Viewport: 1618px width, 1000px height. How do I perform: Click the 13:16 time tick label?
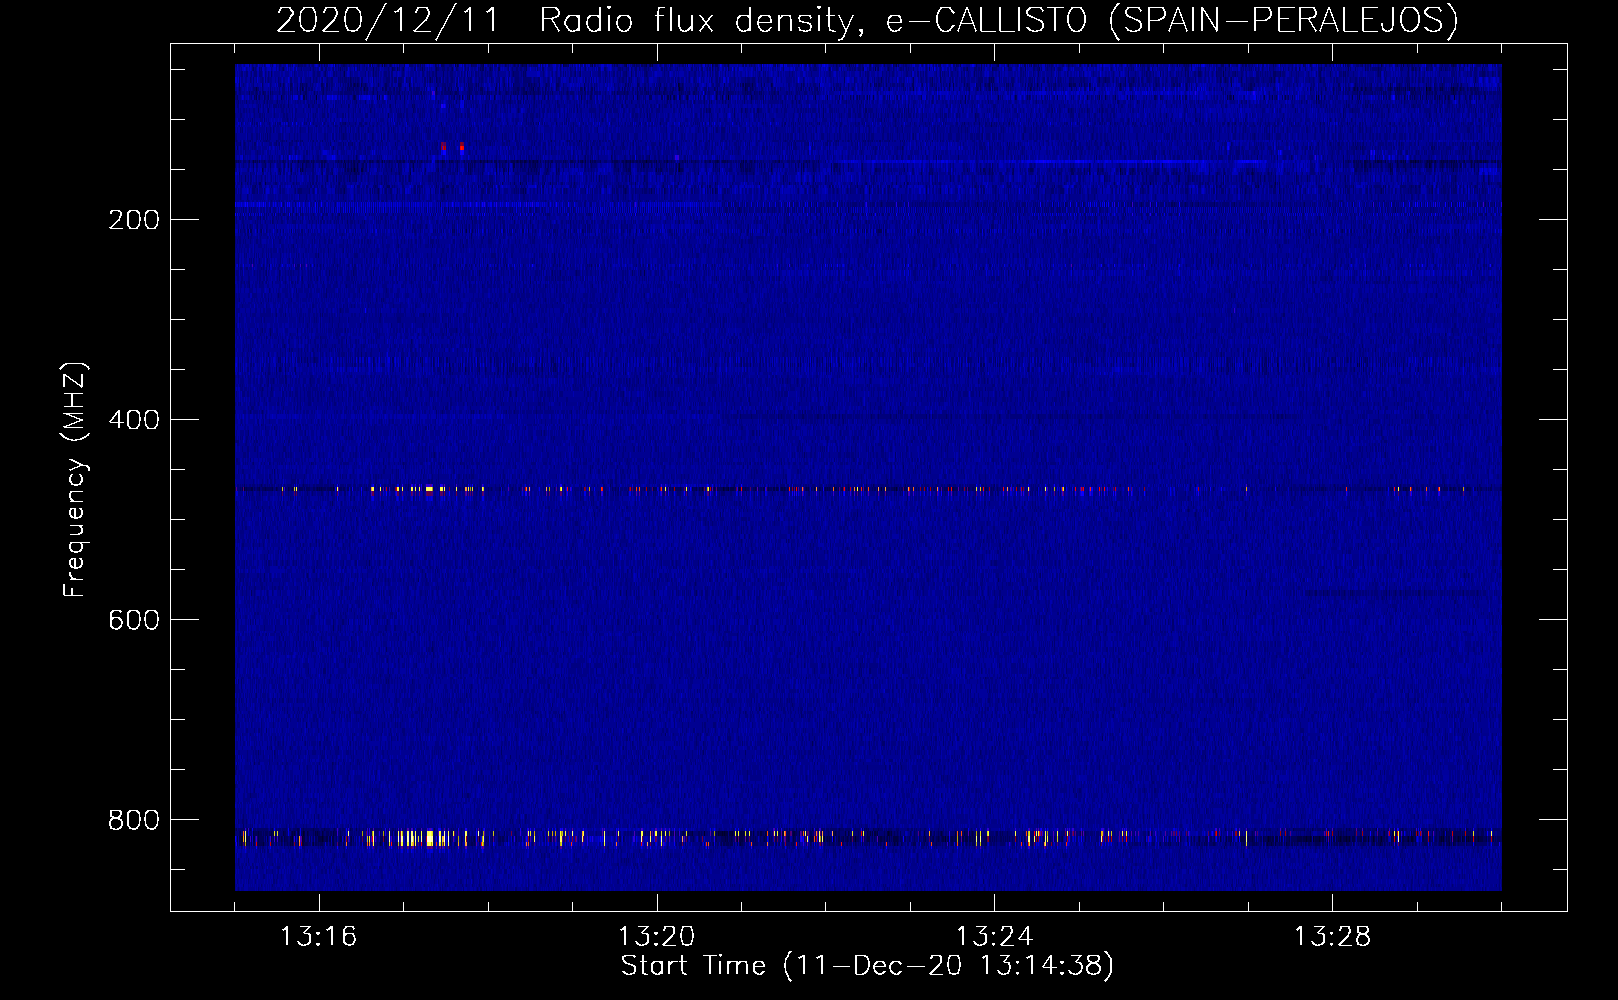coord(318,937)
